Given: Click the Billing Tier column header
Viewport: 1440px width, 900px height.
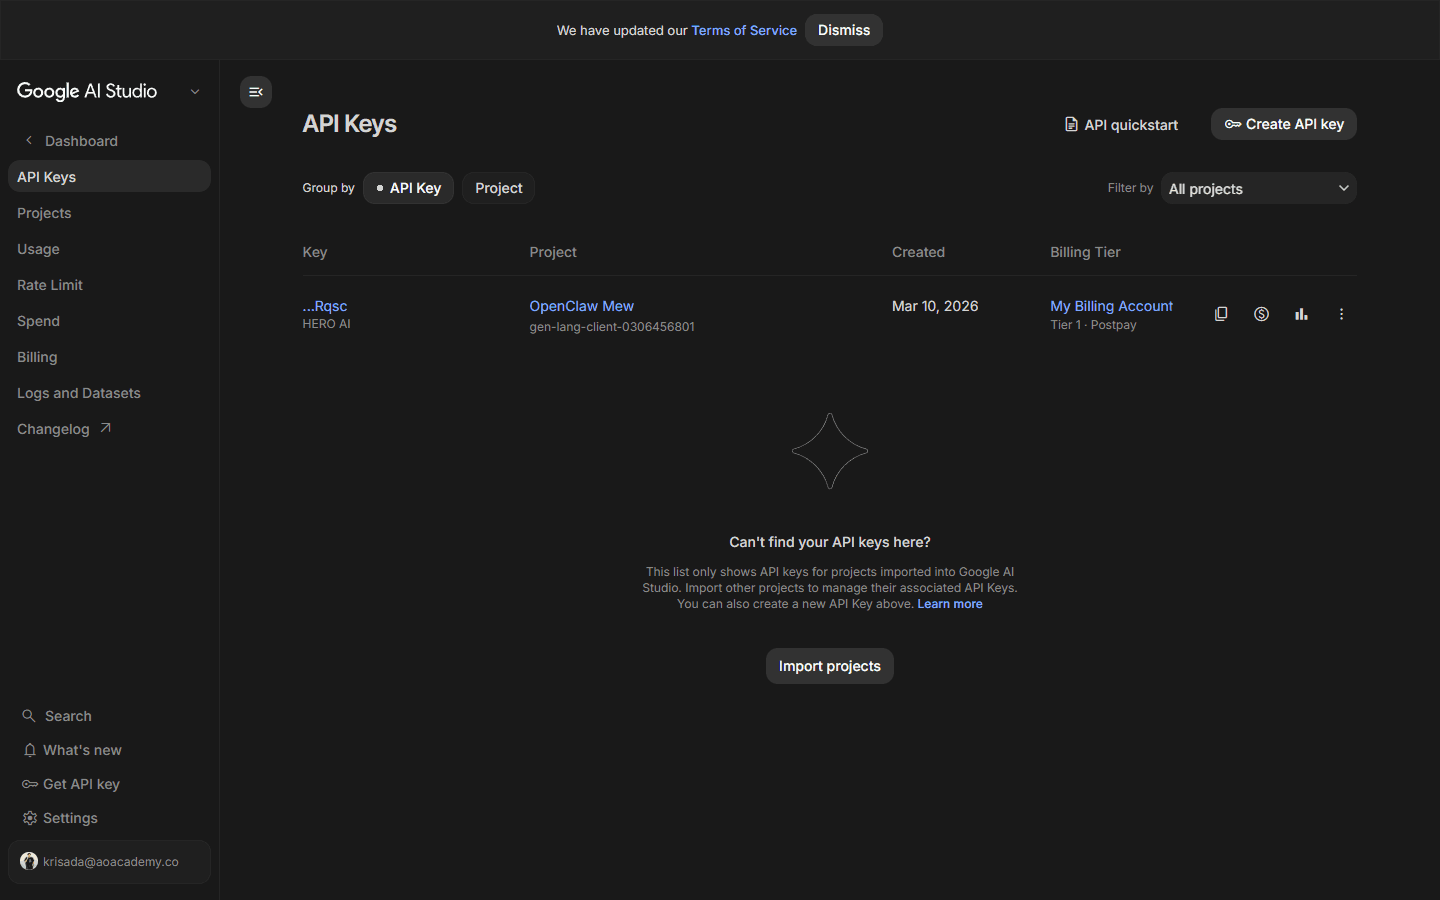Looking at the screenshot, I should pos(1085,252).
